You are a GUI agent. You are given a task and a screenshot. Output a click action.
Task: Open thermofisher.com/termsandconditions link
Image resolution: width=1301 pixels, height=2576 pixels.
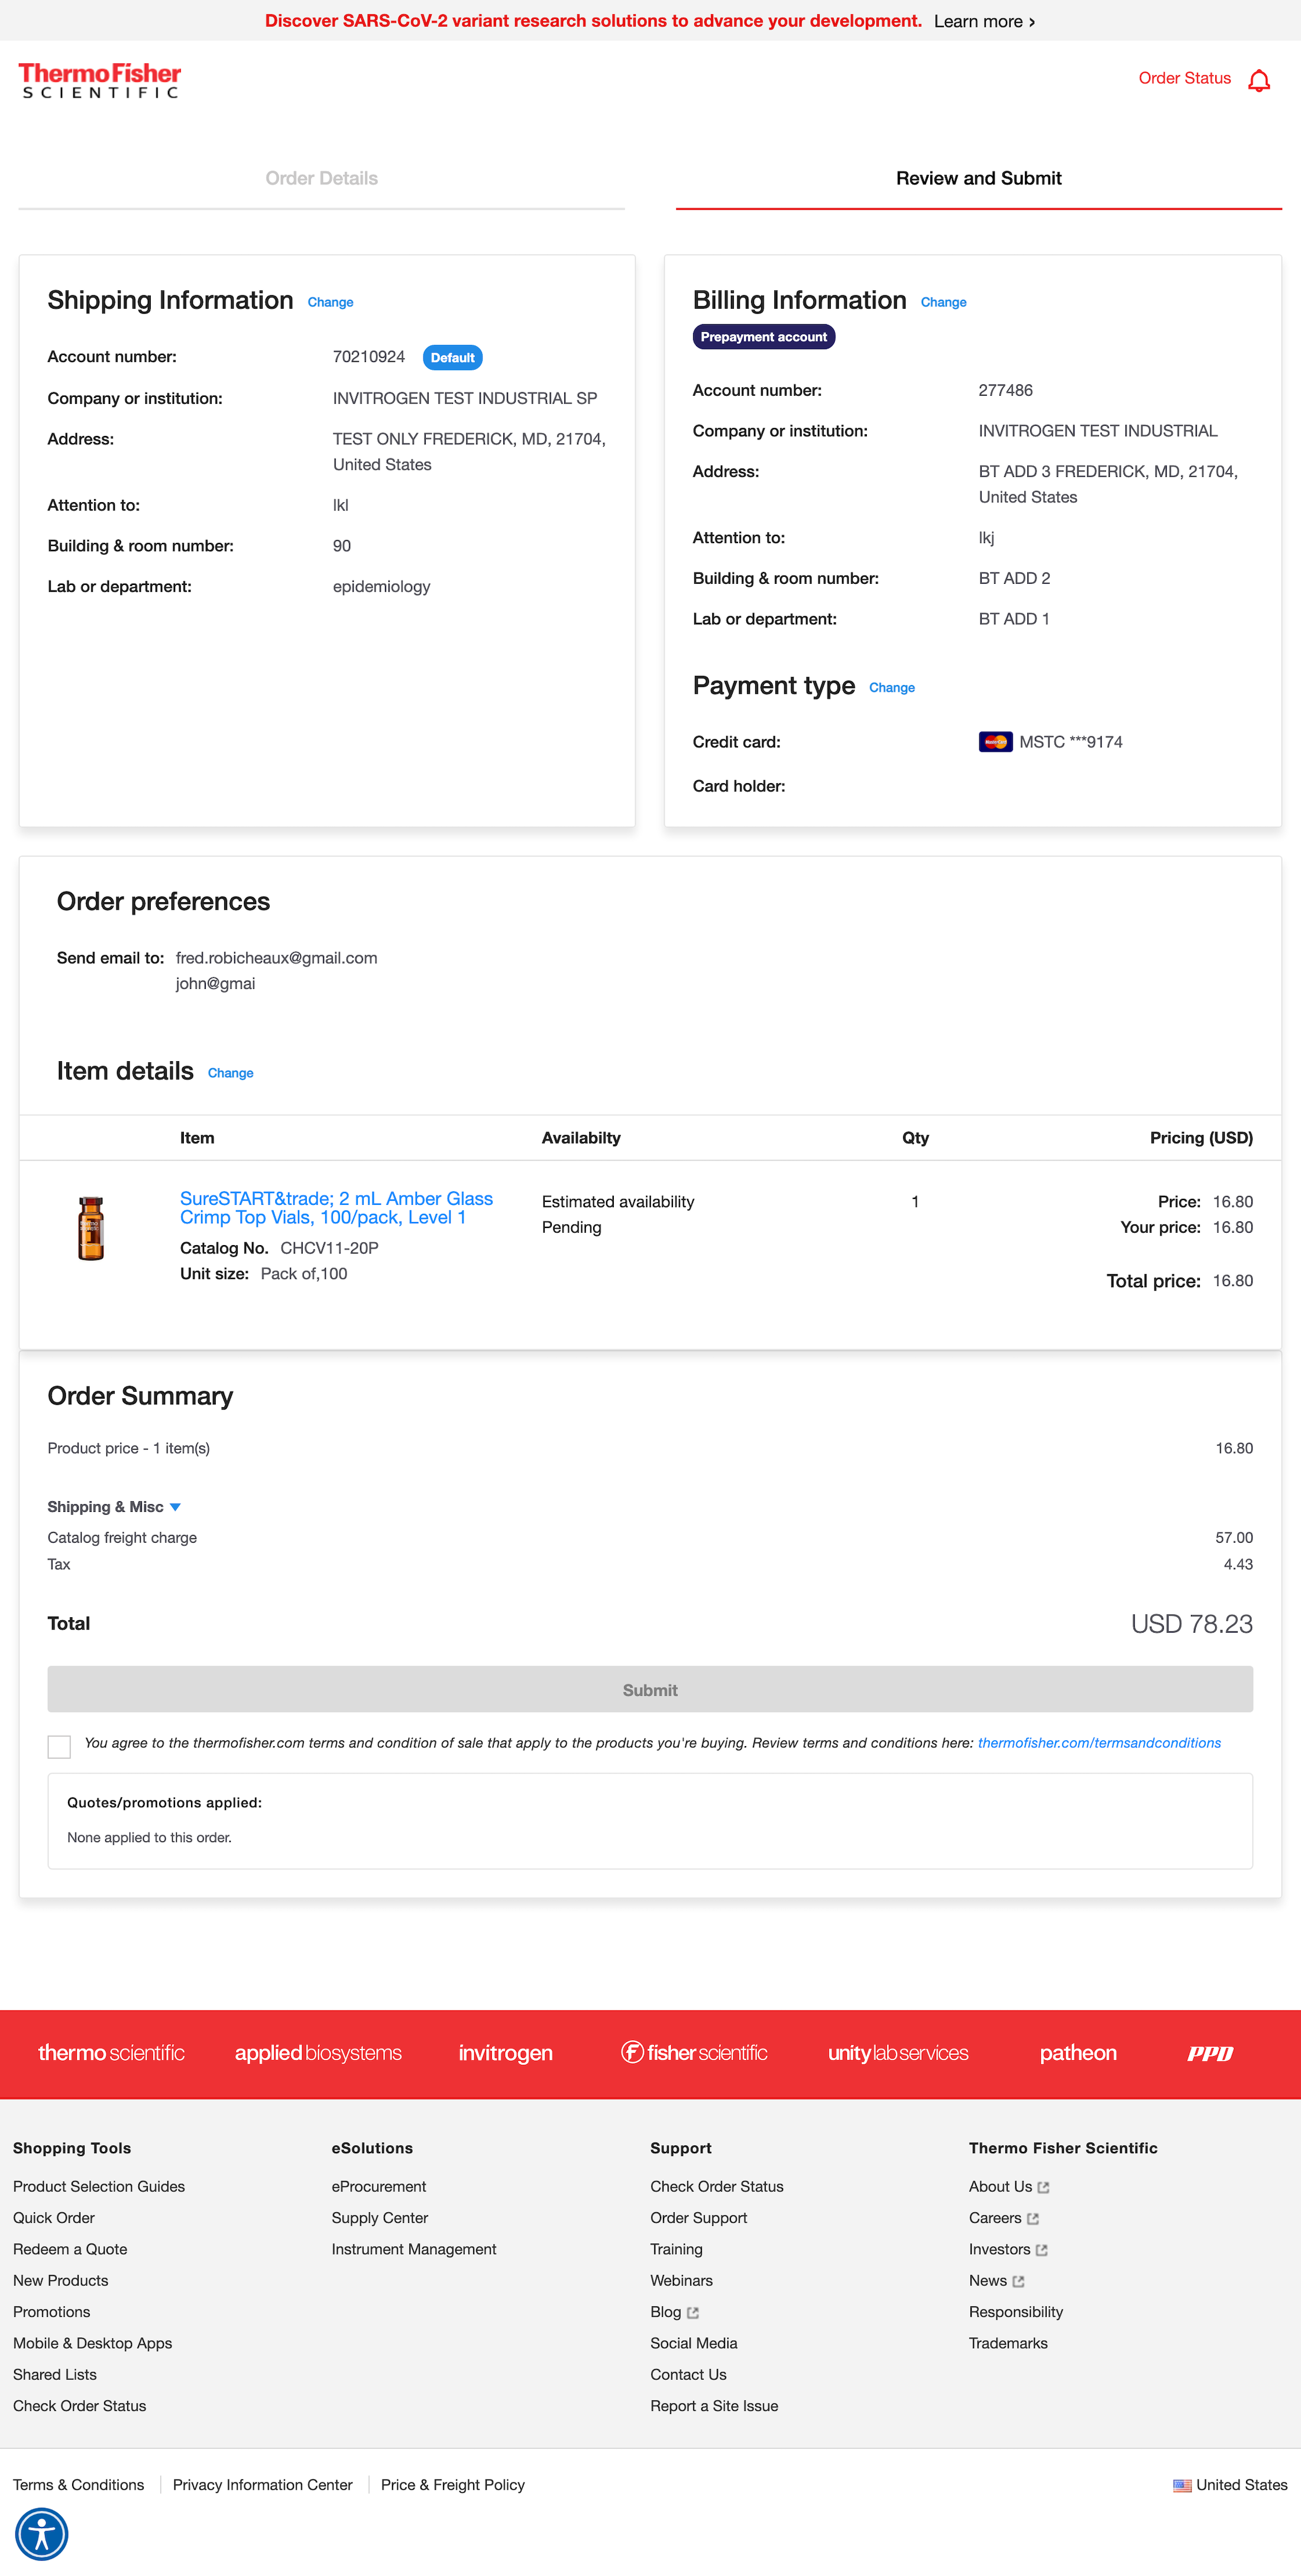click(1099, 1743)
